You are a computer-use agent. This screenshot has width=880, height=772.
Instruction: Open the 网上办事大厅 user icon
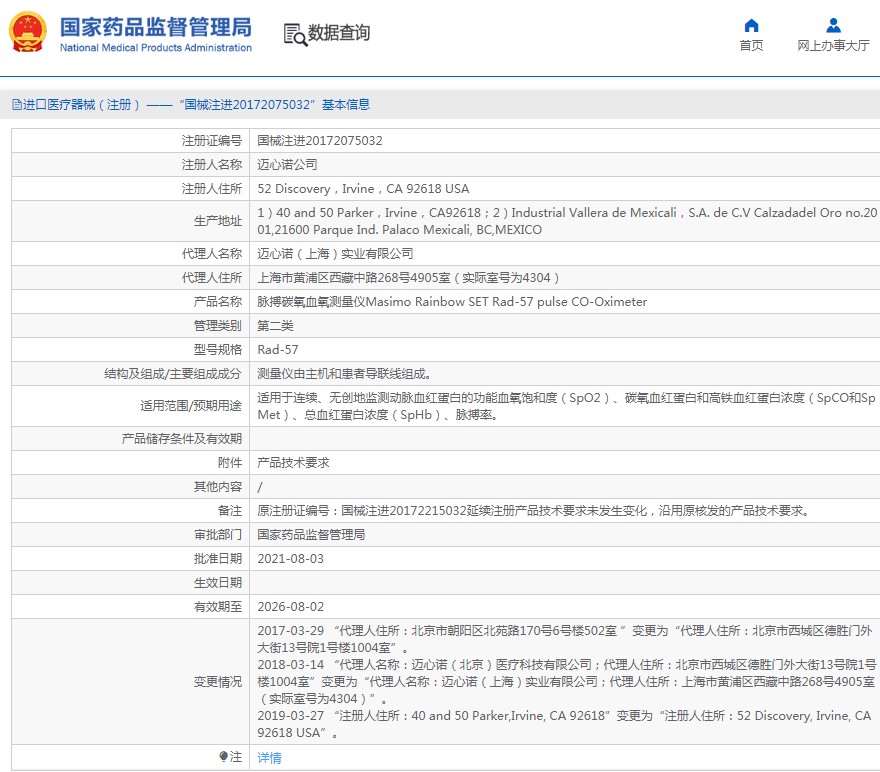(x=833, y=25)
